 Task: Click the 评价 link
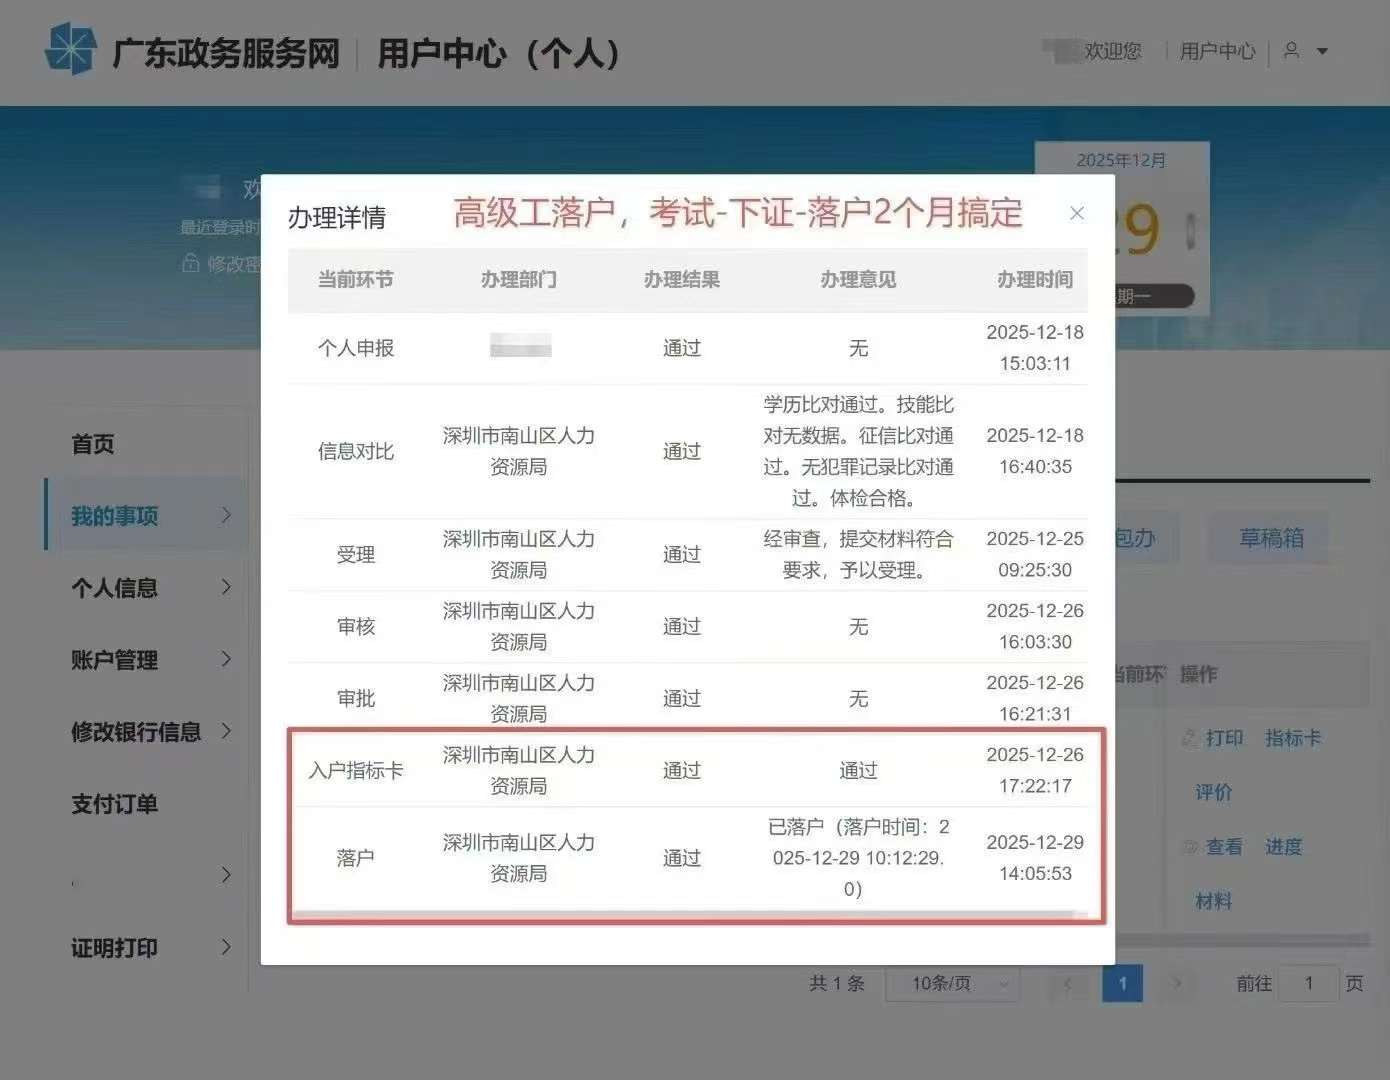coord(1214,793)
